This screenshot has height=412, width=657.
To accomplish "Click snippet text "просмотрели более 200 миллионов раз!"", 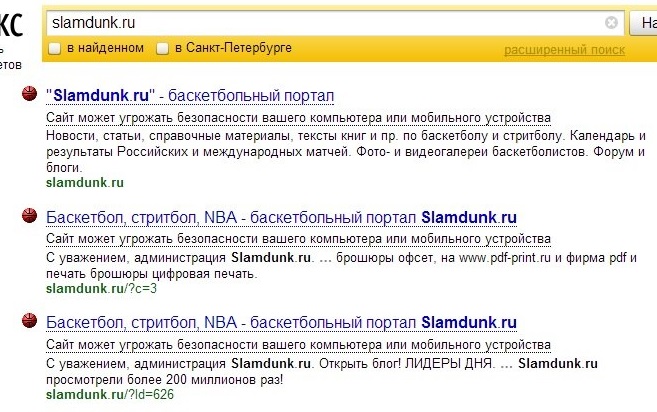I will coord(165,380).
